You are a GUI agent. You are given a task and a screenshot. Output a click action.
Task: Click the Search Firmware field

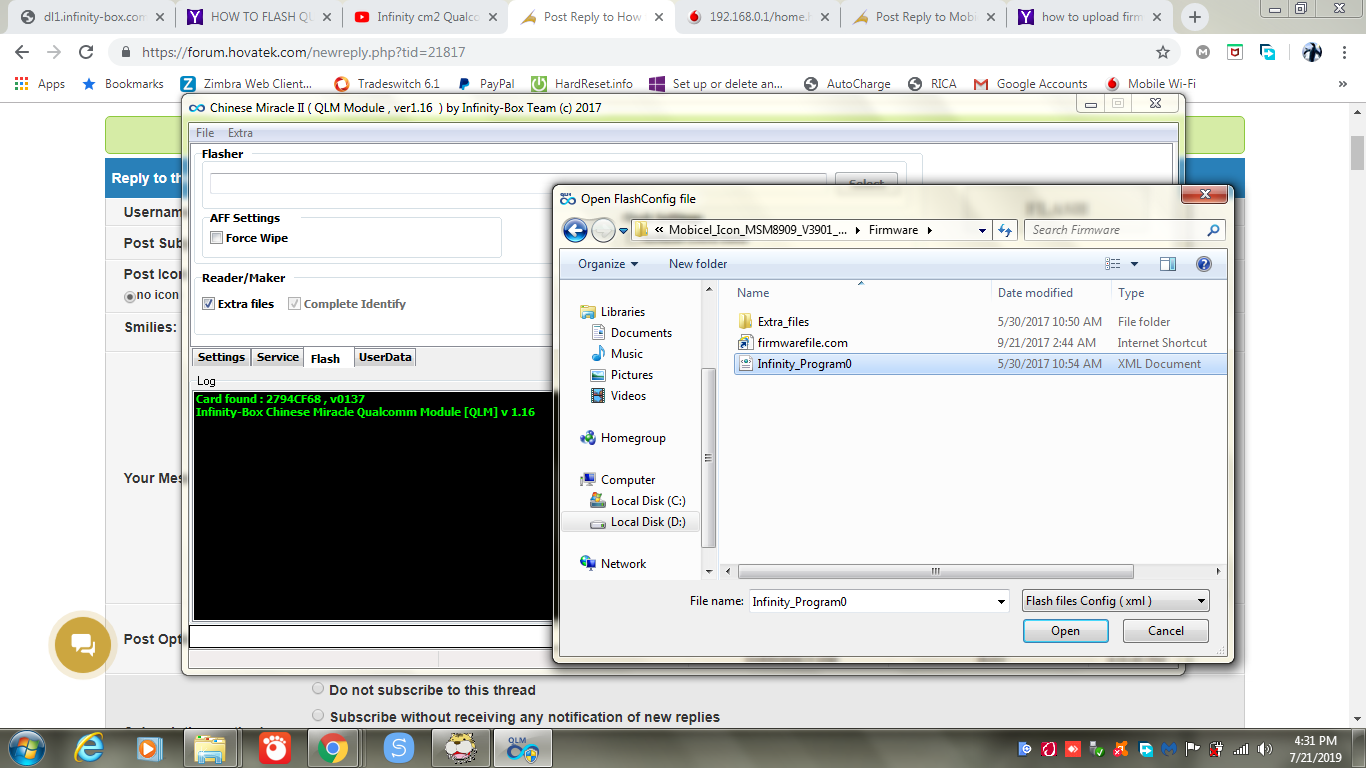point(1125,230)
